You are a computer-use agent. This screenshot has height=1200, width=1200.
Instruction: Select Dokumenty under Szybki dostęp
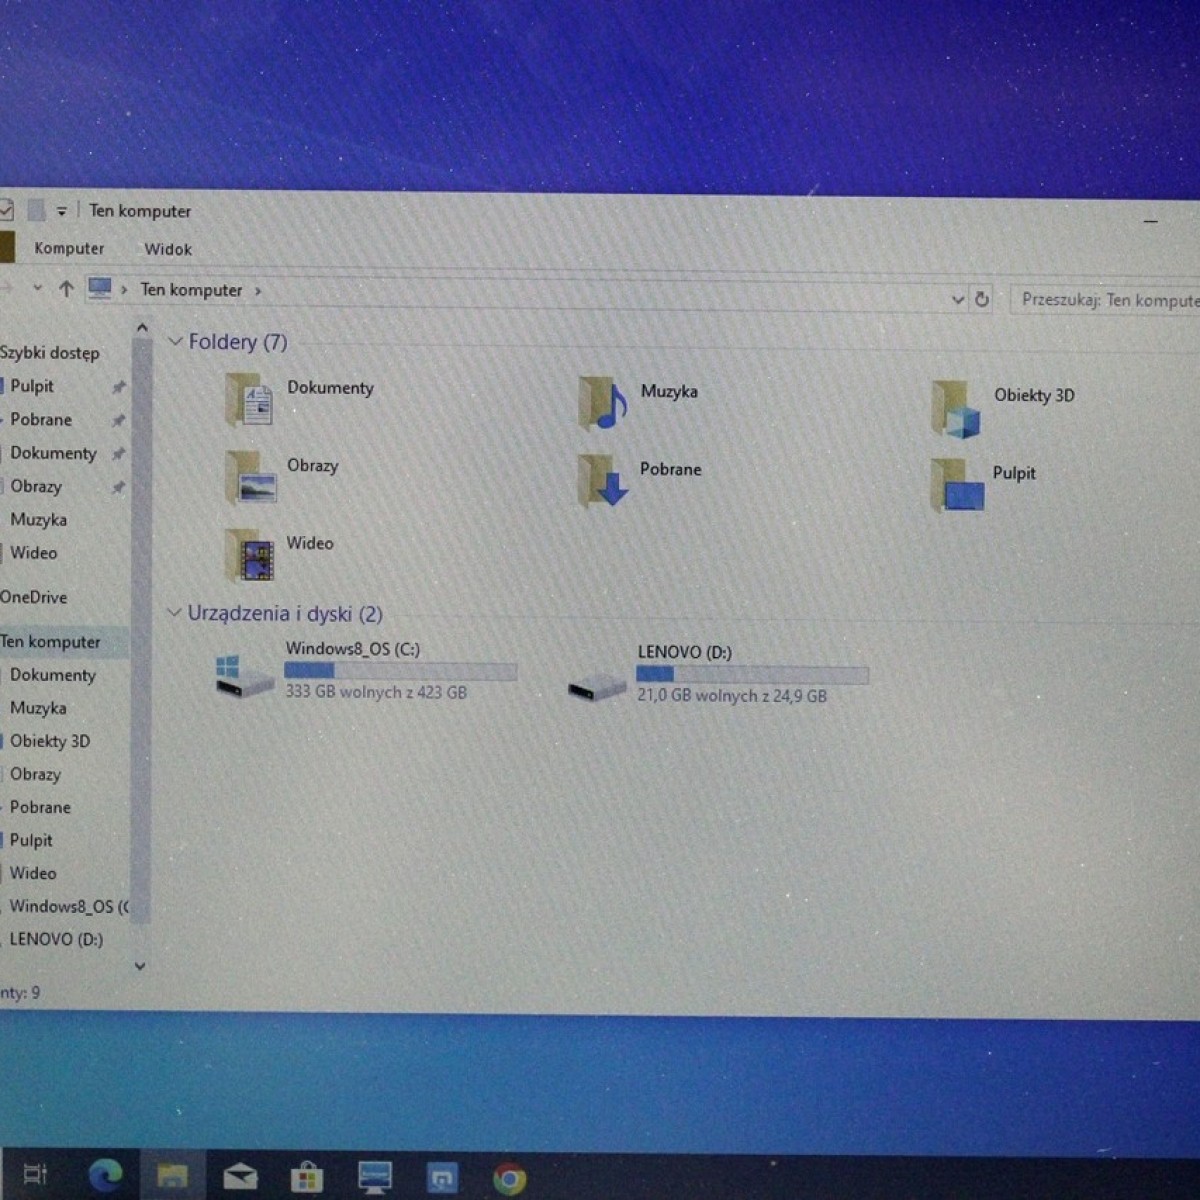[x=53, y=453]
